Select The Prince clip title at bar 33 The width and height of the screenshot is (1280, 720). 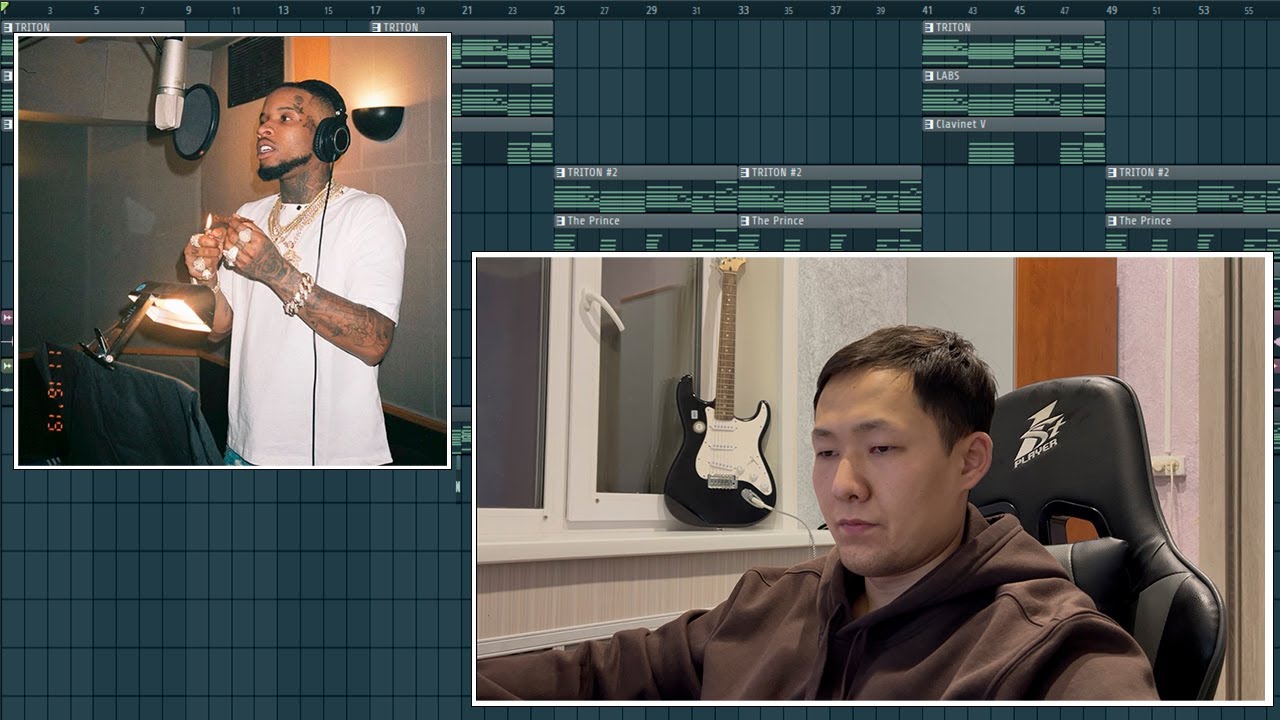[778, 220]
